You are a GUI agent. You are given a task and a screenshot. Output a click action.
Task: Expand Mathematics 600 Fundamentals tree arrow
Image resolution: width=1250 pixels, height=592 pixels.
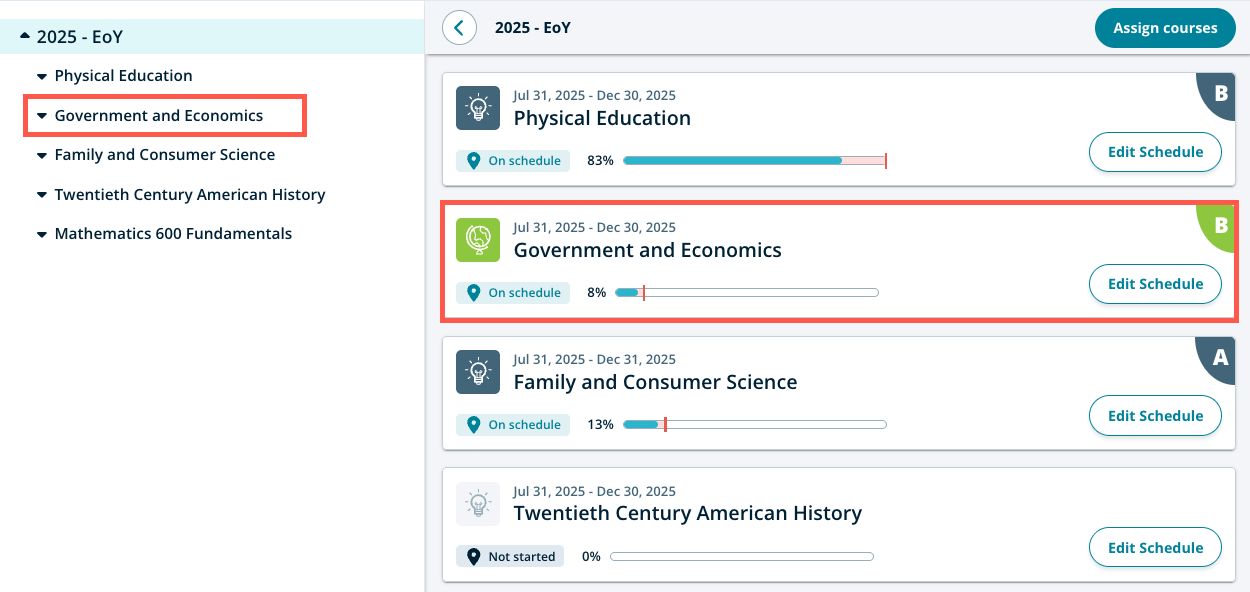(42, 234)
